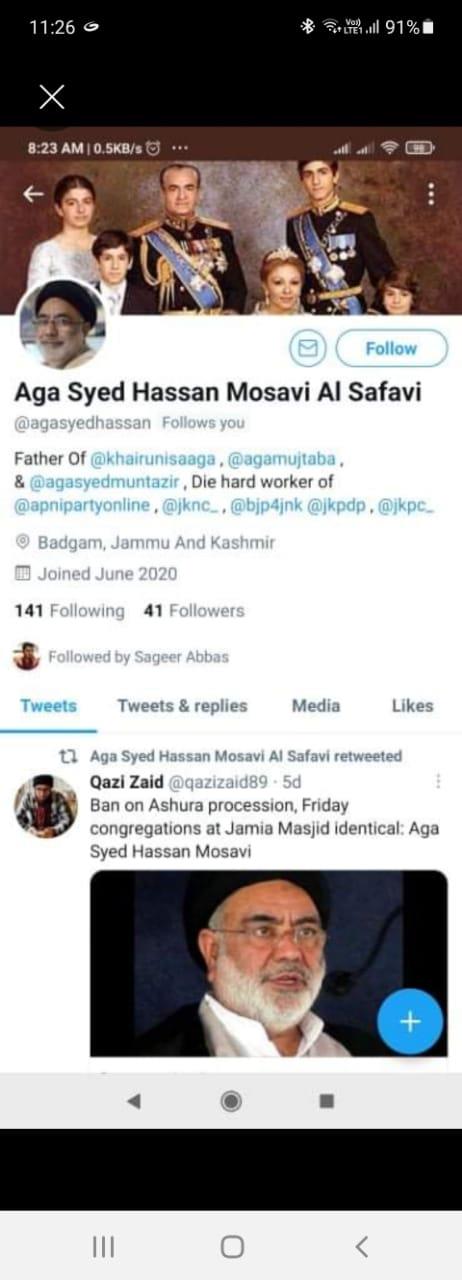Open the tweet's three-dot overflow menu

point(435,781)
